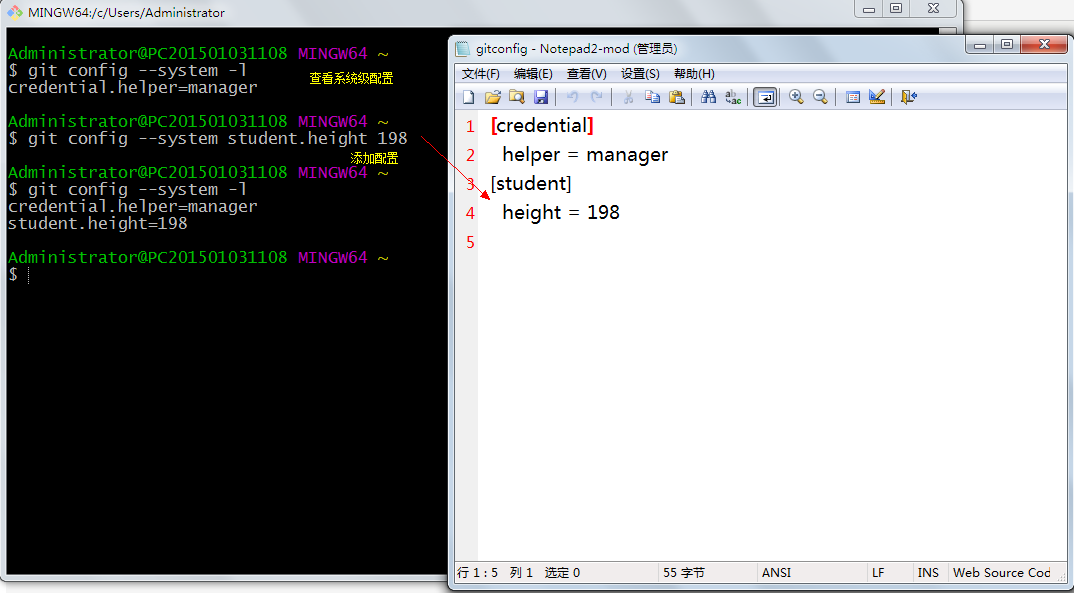Click the Undo arrow icon
This screenshot has width=1074, height=593.
(x=573, y=97)
